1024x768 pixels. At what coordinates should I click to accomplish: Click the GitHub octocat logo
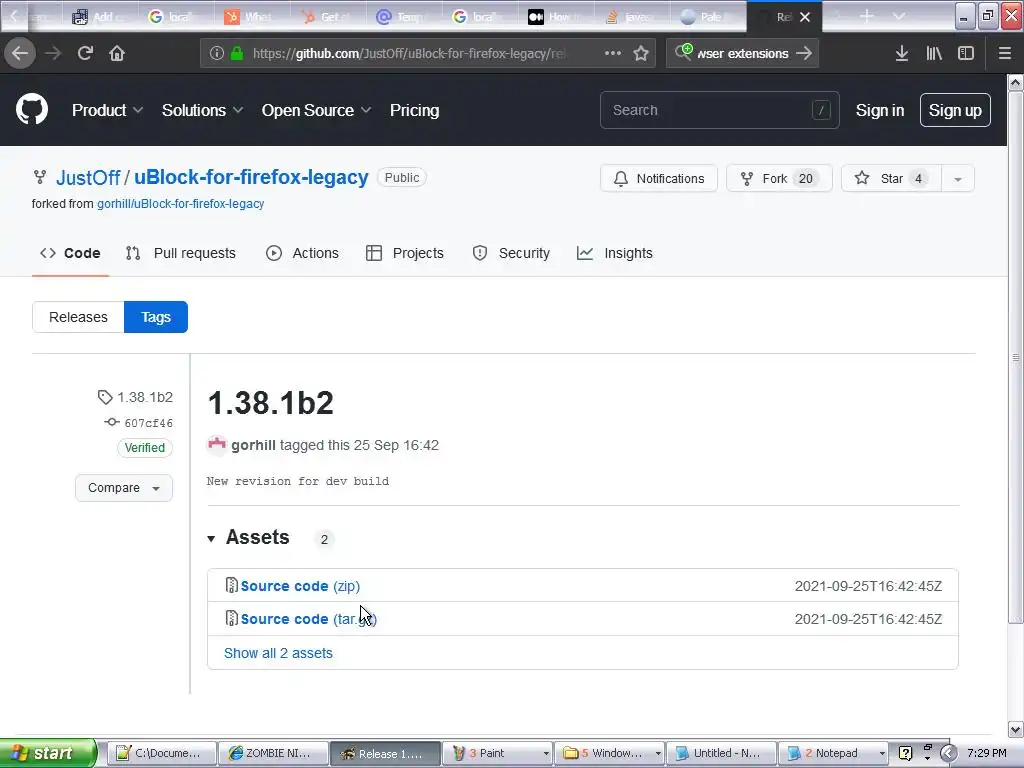[x=32, y=109]
